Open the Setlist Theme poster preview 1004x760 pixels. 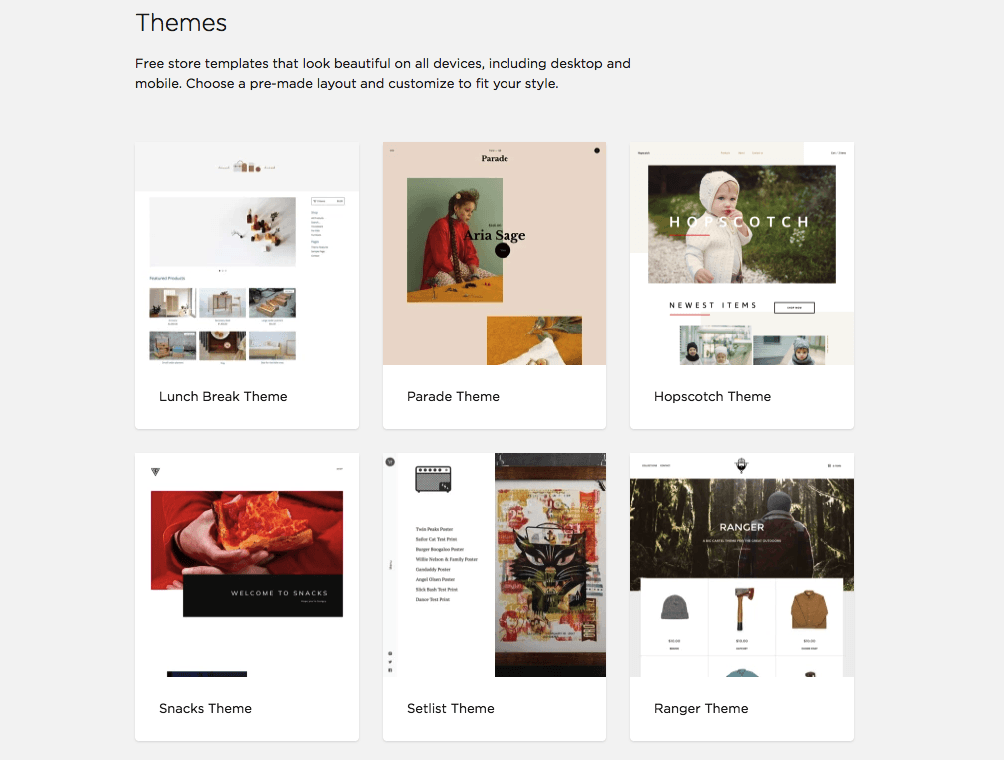(550, 565)
